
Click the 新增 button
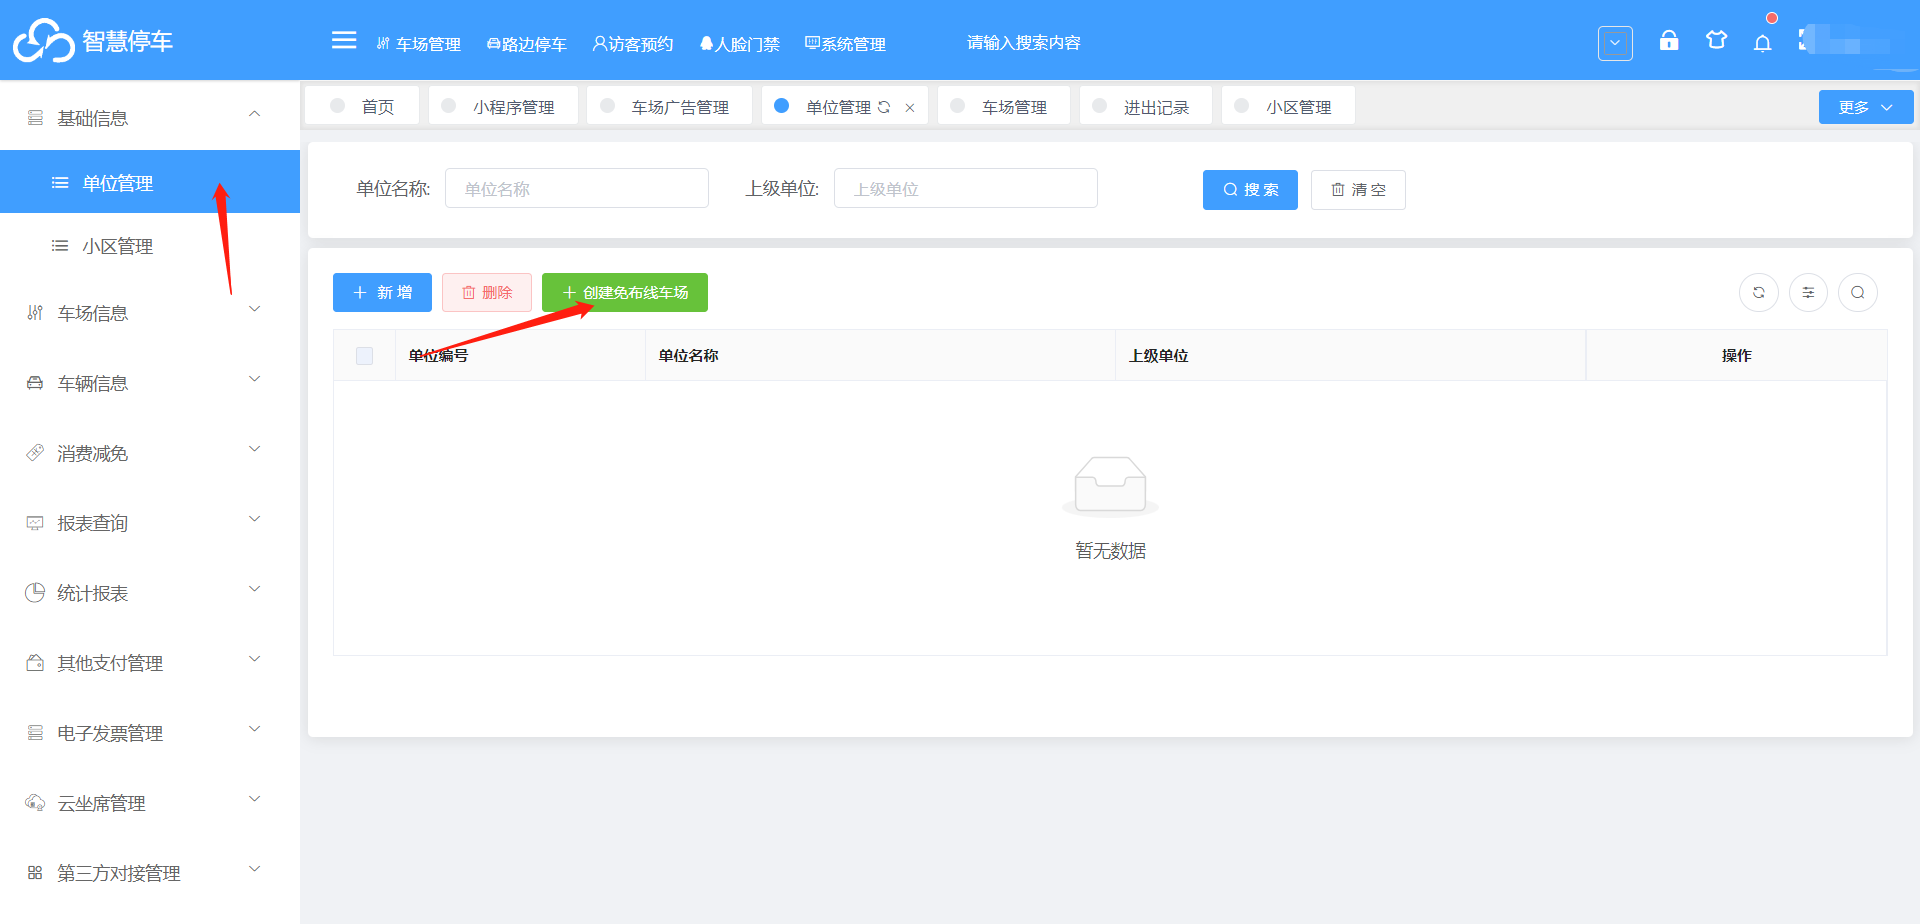[382, 293]
